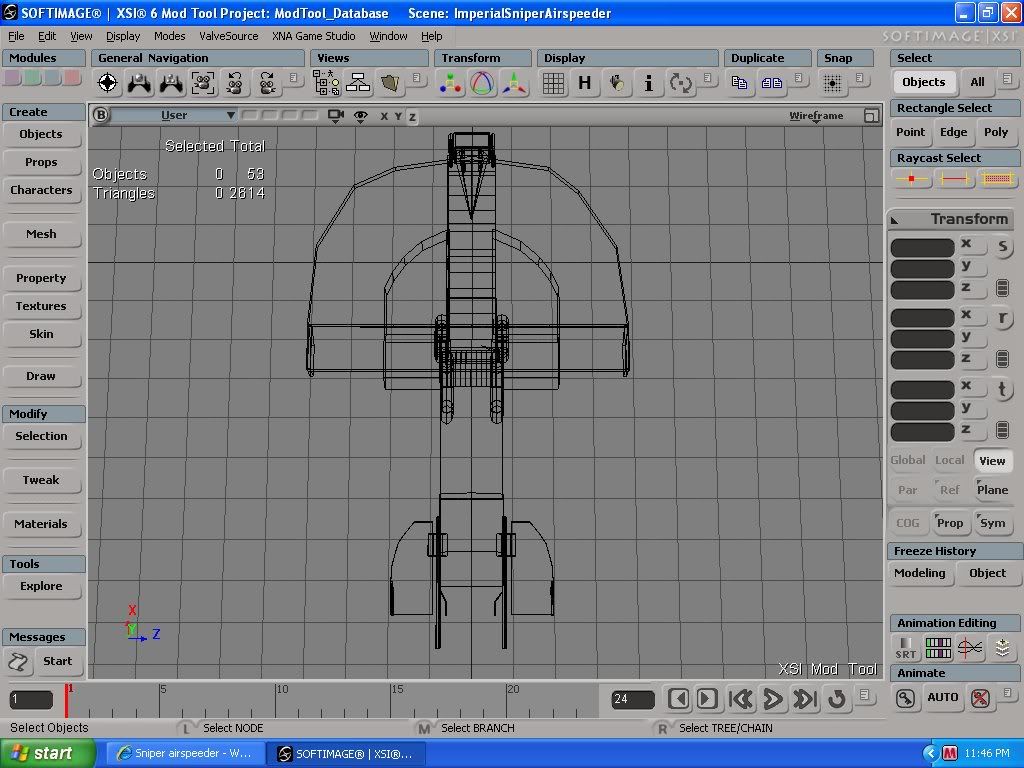This screenshot has width=1024, height=768.
Task: Open the Schematic view icon in Views
Action: pyautogui.click(x=358, y=83)
